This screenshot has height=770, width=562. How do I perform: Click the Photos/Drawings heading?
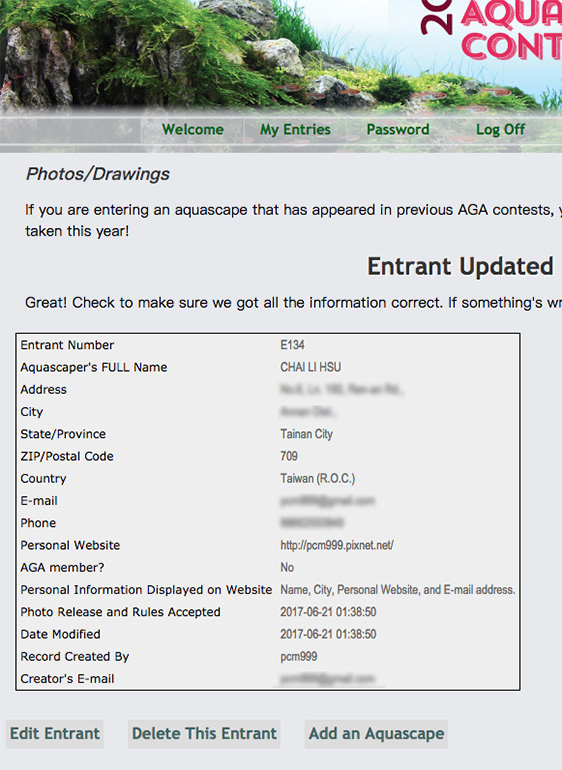(97, 174)
